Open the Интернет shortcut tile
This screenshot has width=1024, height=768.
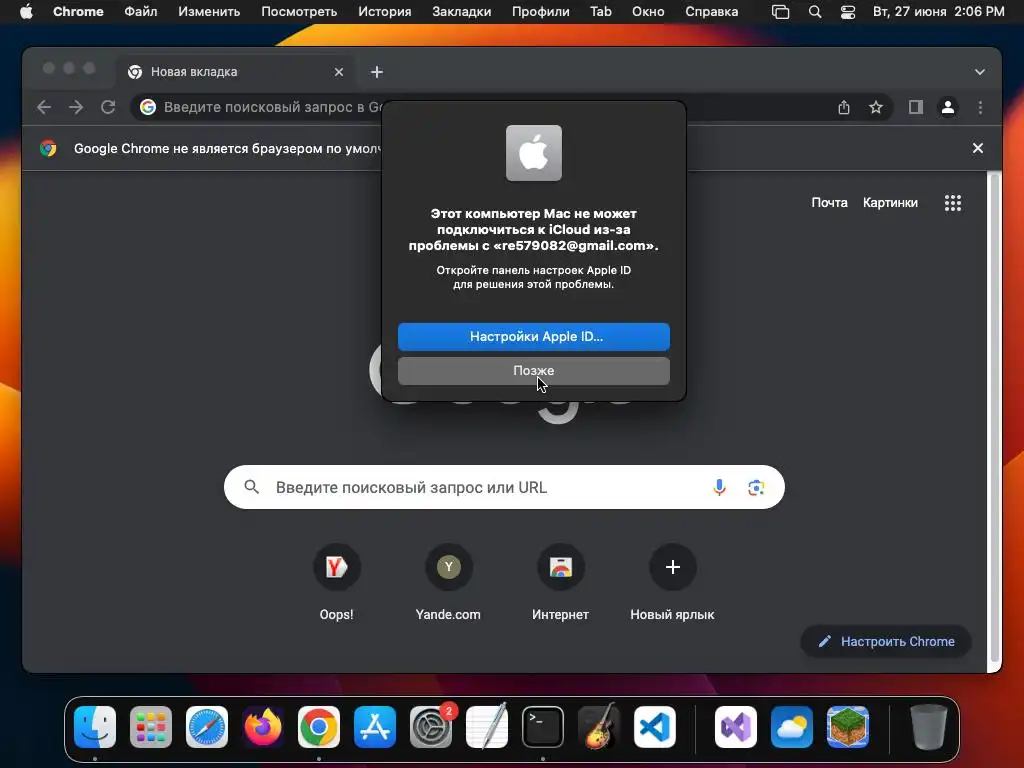tap(560, 583)
